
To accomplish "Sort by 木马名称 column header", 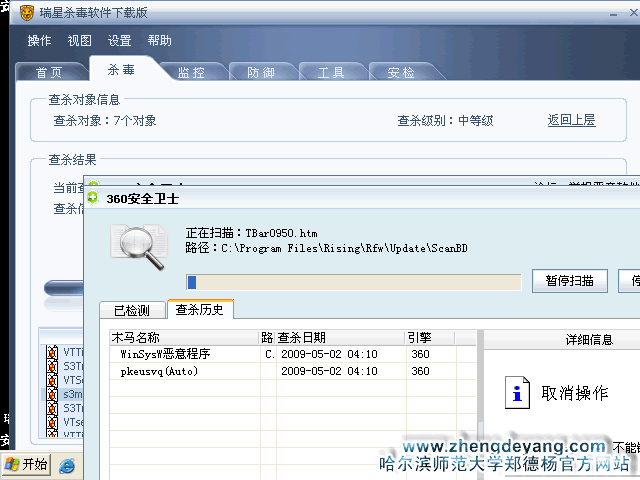I will pyautogui.click(x=185, y=338).
